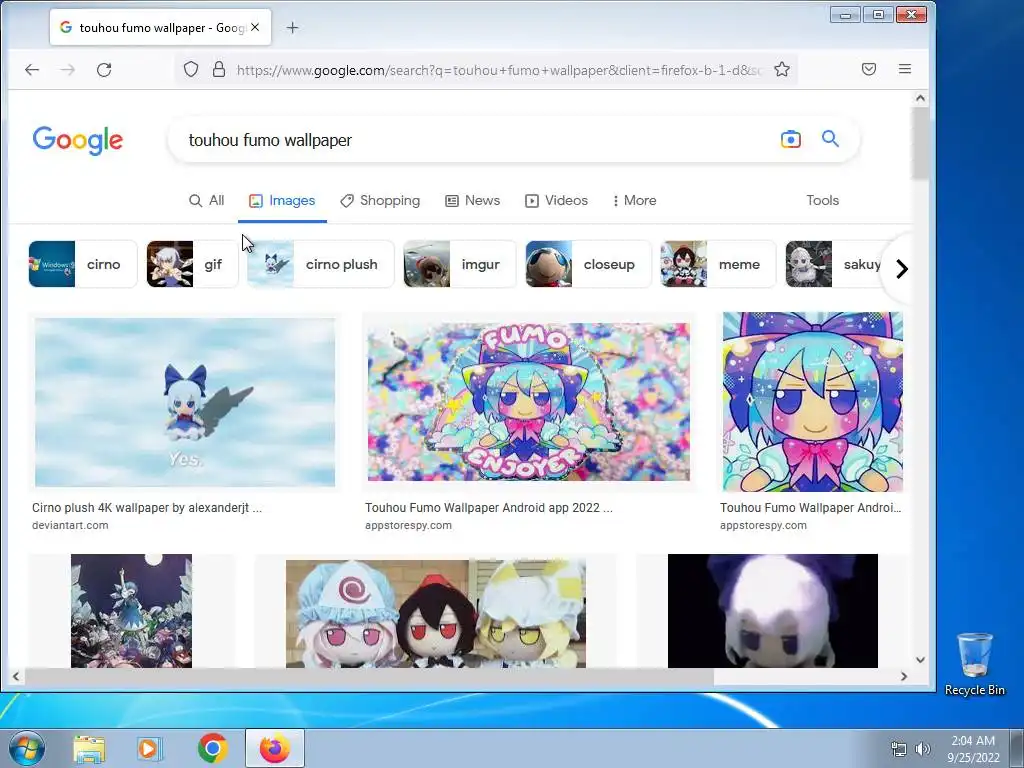Screen dimensions: 1024x768
Task: Save to Pocket icon in toolbar
Action: pyautogui.click(x=869, y=69)
